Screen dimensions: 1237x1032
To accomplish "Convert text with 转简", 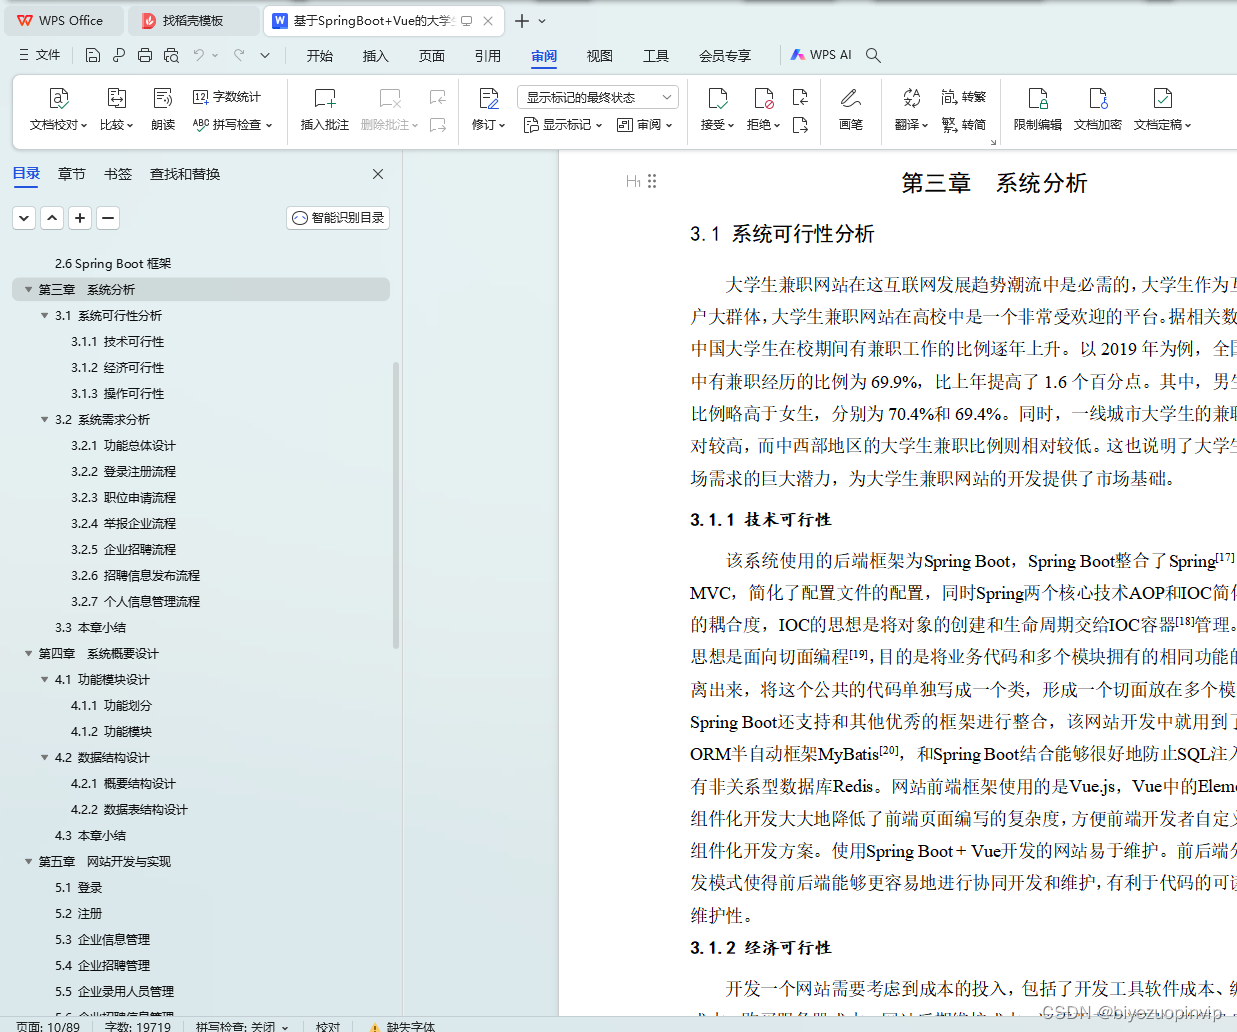I will tap(964, 125).
